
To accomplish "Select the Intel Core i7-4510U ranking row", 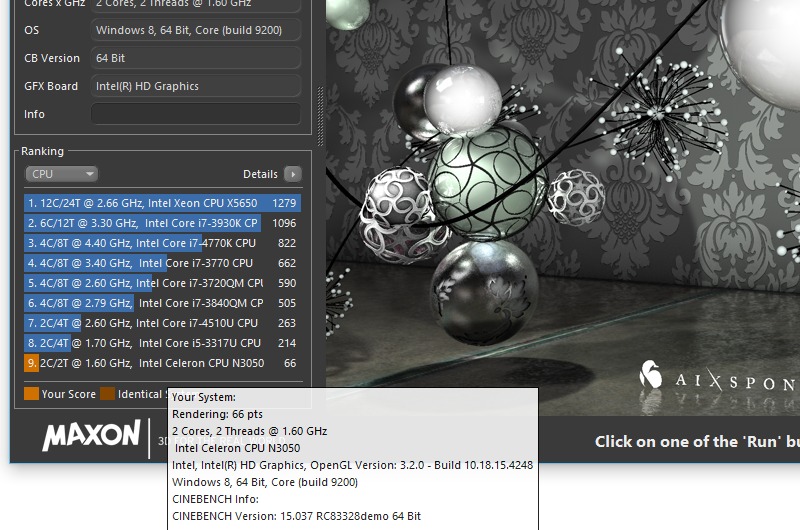I will click(162, 323).
